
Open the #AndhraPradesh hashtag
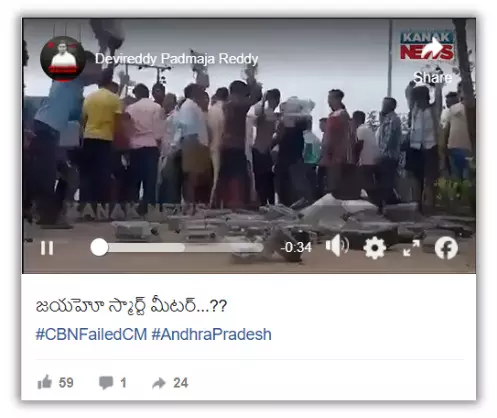pyautogui.click(x=211, y=334)
